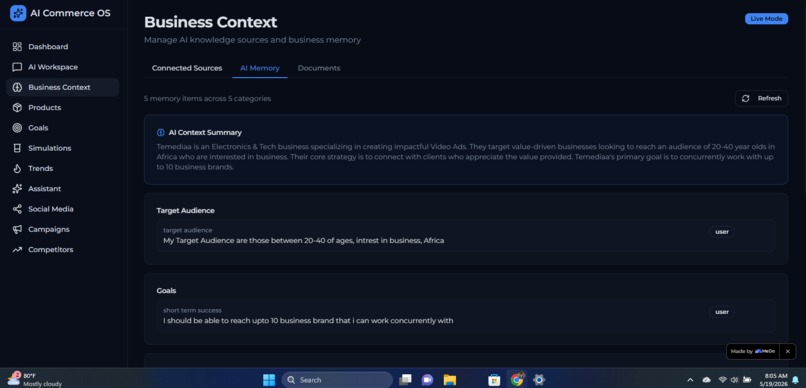Image resolution: width=806 pixels, height=388 pixels.
Task: Open the weather widget showing 80°F
Action: coord(35,380)
